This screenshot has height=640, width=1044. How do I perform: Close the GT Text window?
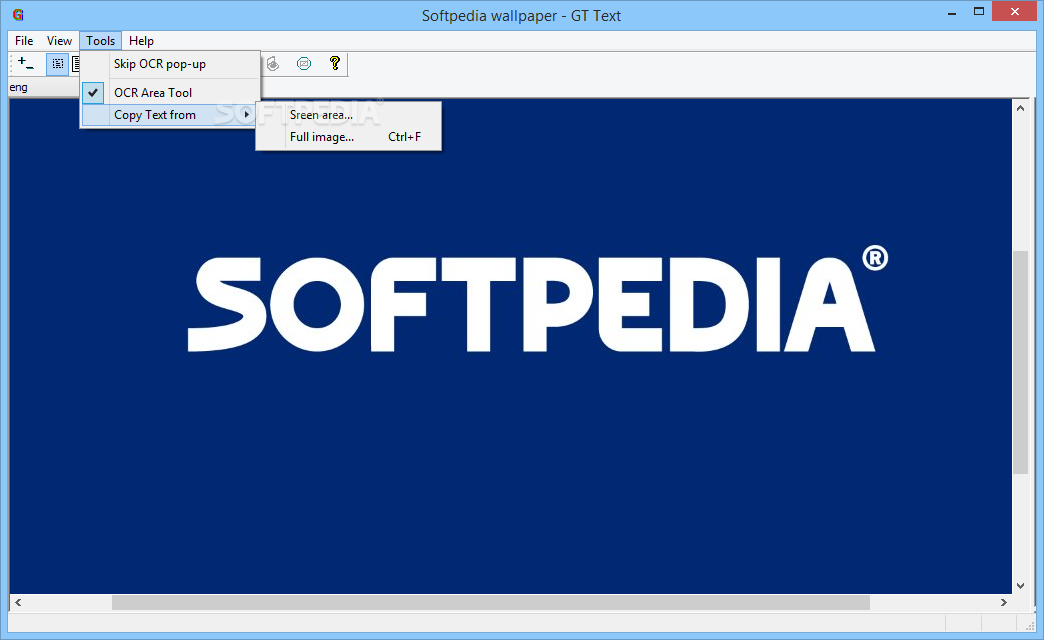pos(1015,11)
